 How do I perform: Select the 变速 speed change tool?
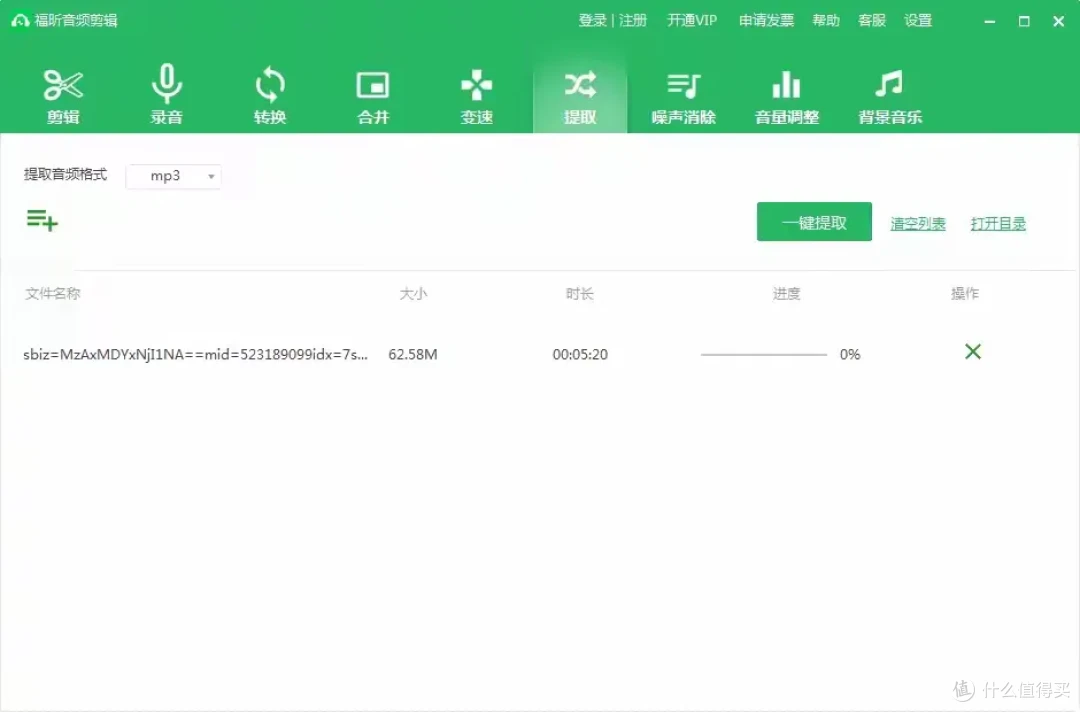pyautogui.click(x=477, y=96)
